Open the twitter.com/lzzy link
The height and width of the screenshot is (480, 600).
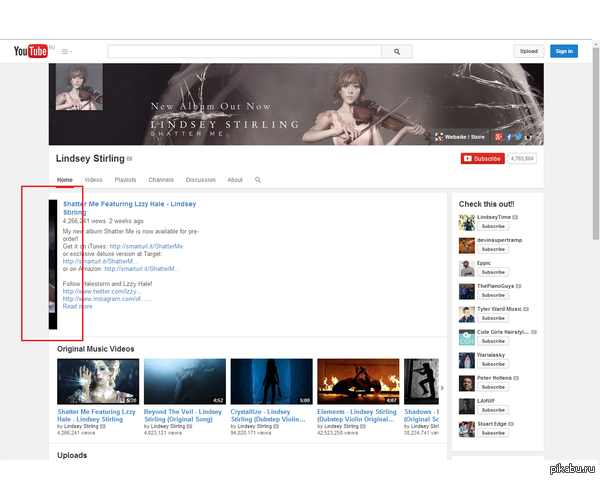(102, 291)
